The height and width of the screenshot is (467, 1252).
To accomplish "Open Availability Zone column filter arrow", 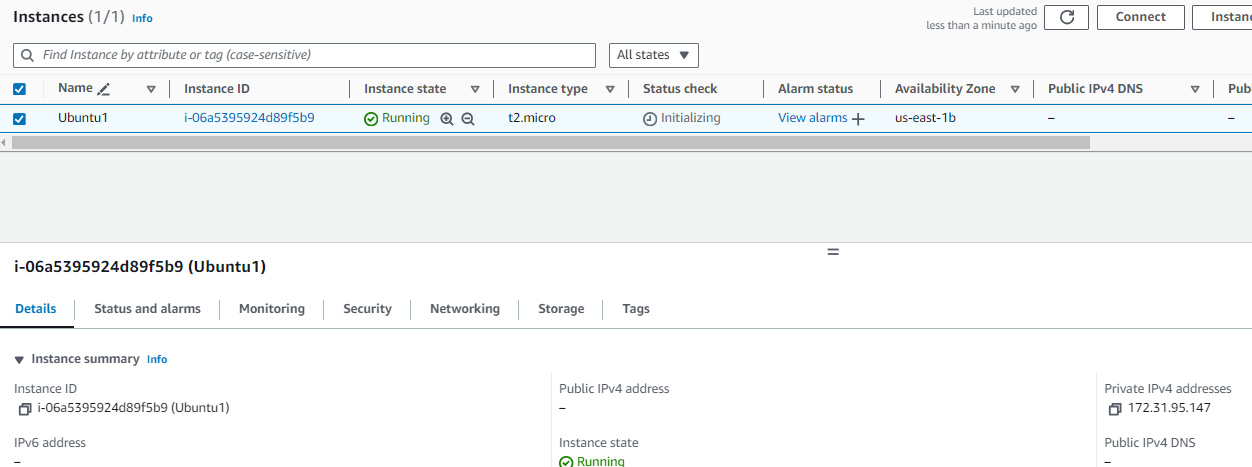I will (1014, 89).
